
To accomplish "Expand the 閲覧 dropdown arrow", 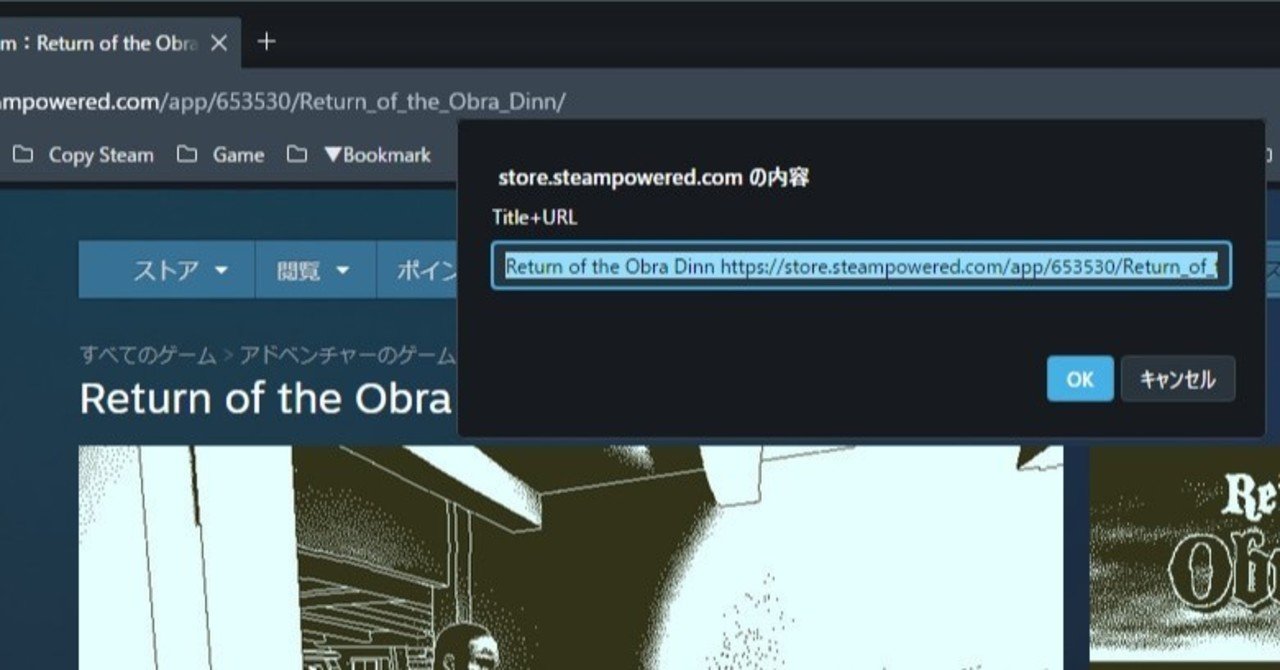I will point(342,270).
